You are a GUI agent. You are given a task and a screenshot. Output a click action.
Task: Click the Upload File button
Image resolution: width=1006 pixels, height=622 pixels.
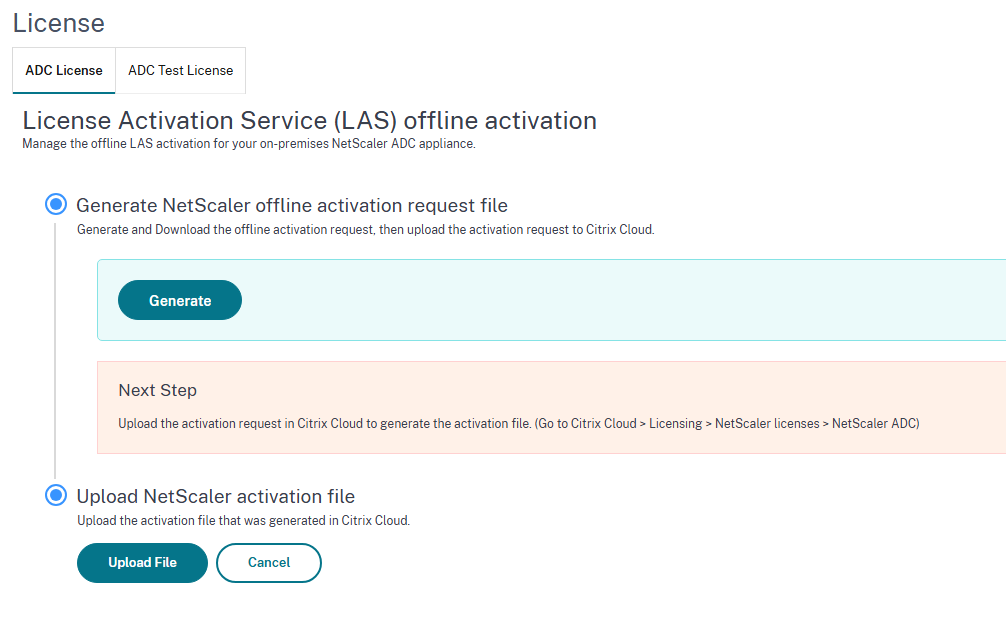(x=142, y=563)
